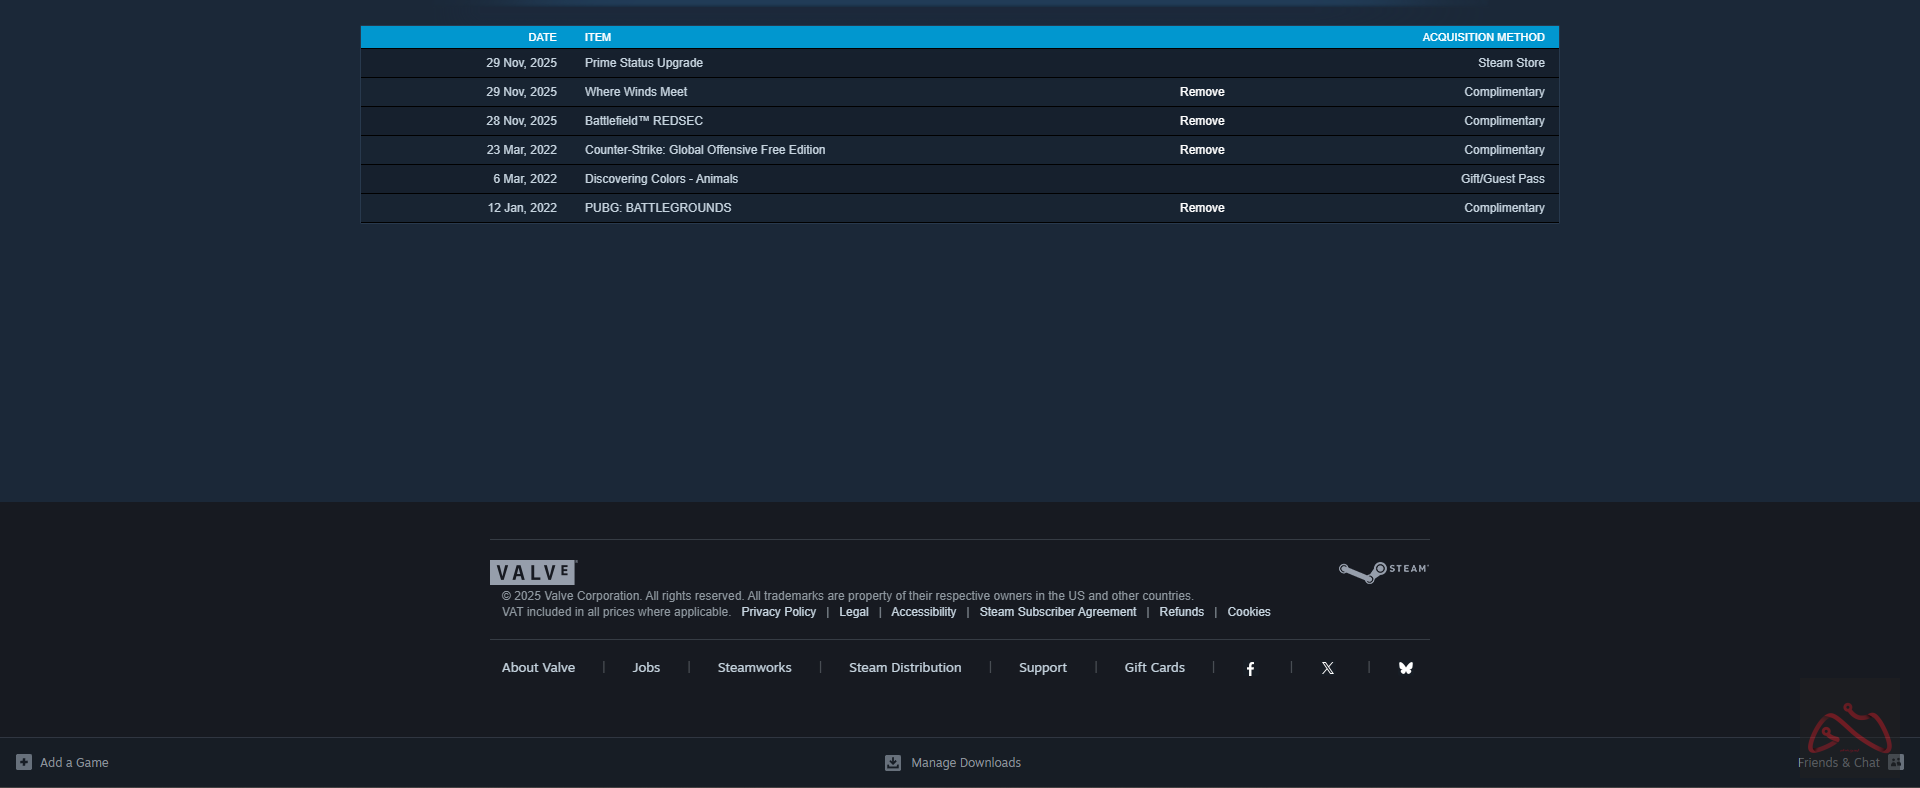This screenshot has width=1920, height=788.
Task: Click the Steam logo in footer
Action: (1384, 571)
